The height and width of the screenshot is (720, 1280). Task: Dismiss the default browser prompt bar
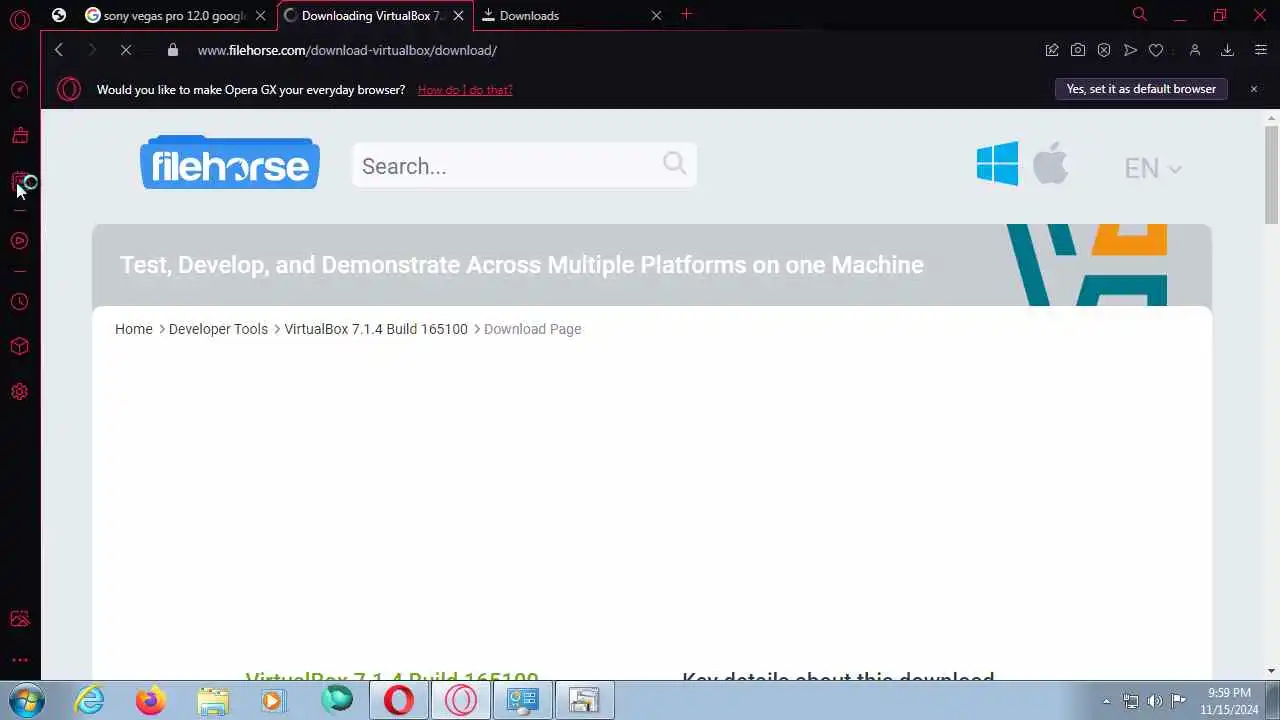(x=1253, y=89)
